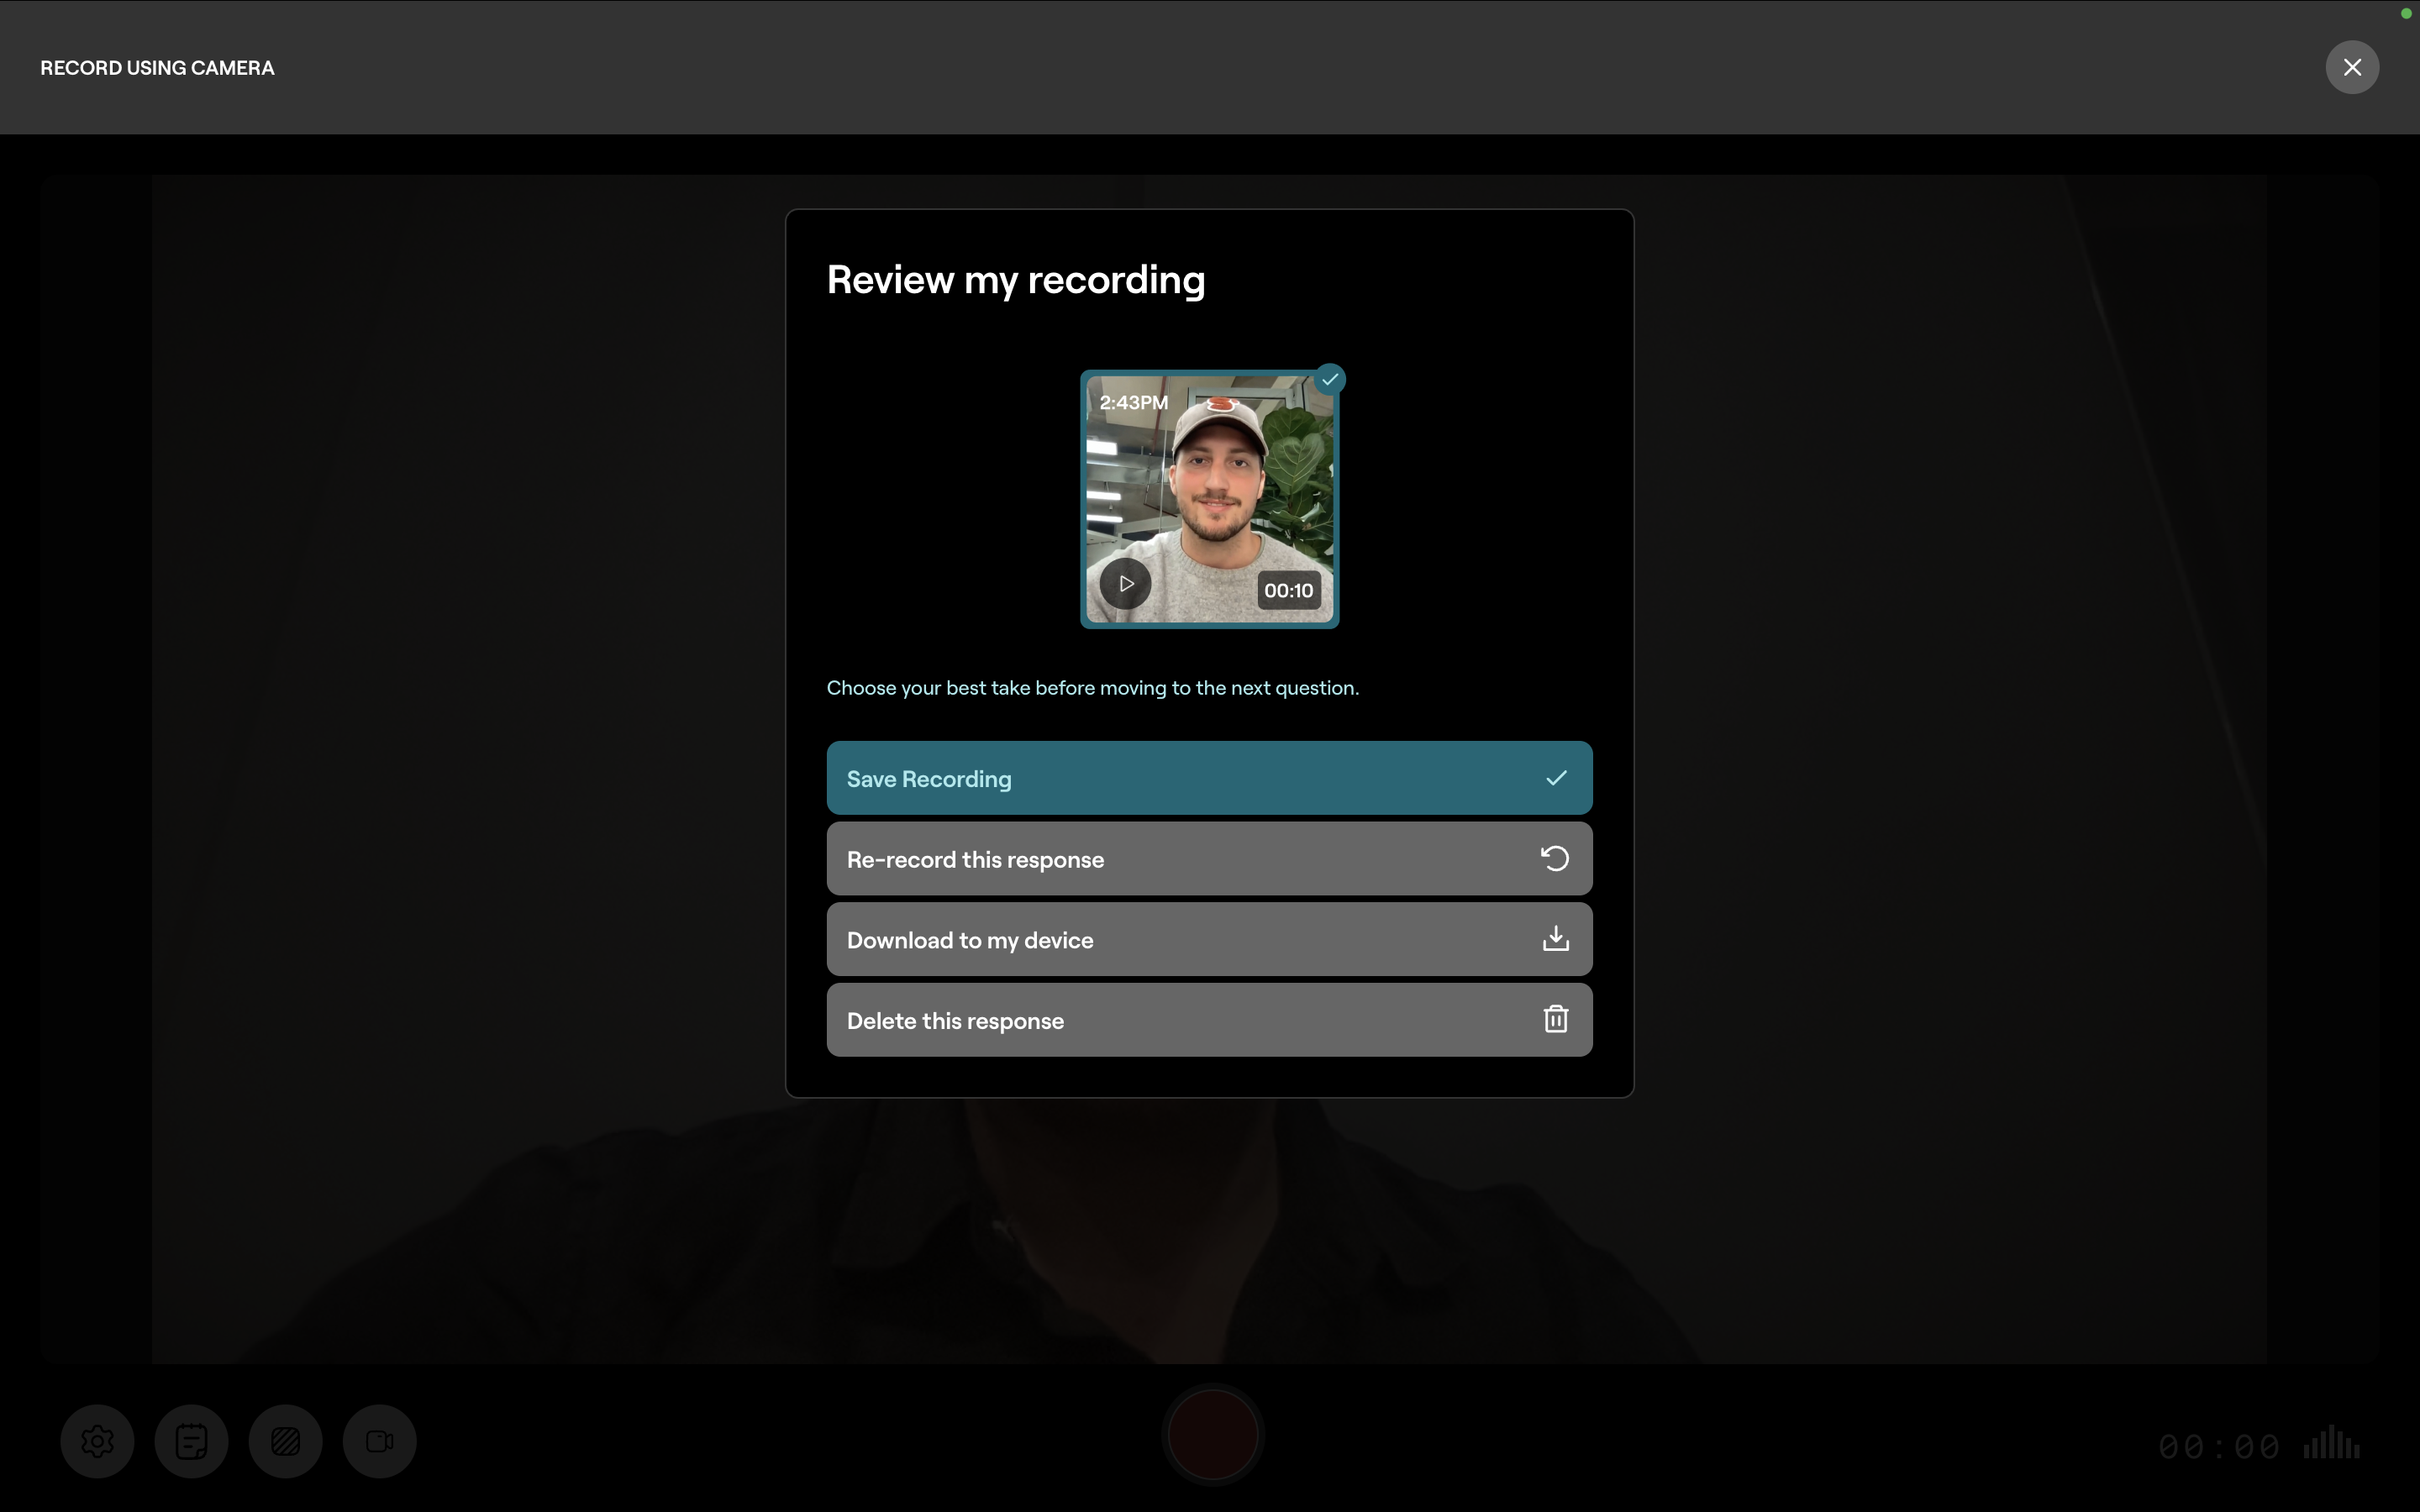Toggle the background blur icon

tap(285, 1441)
